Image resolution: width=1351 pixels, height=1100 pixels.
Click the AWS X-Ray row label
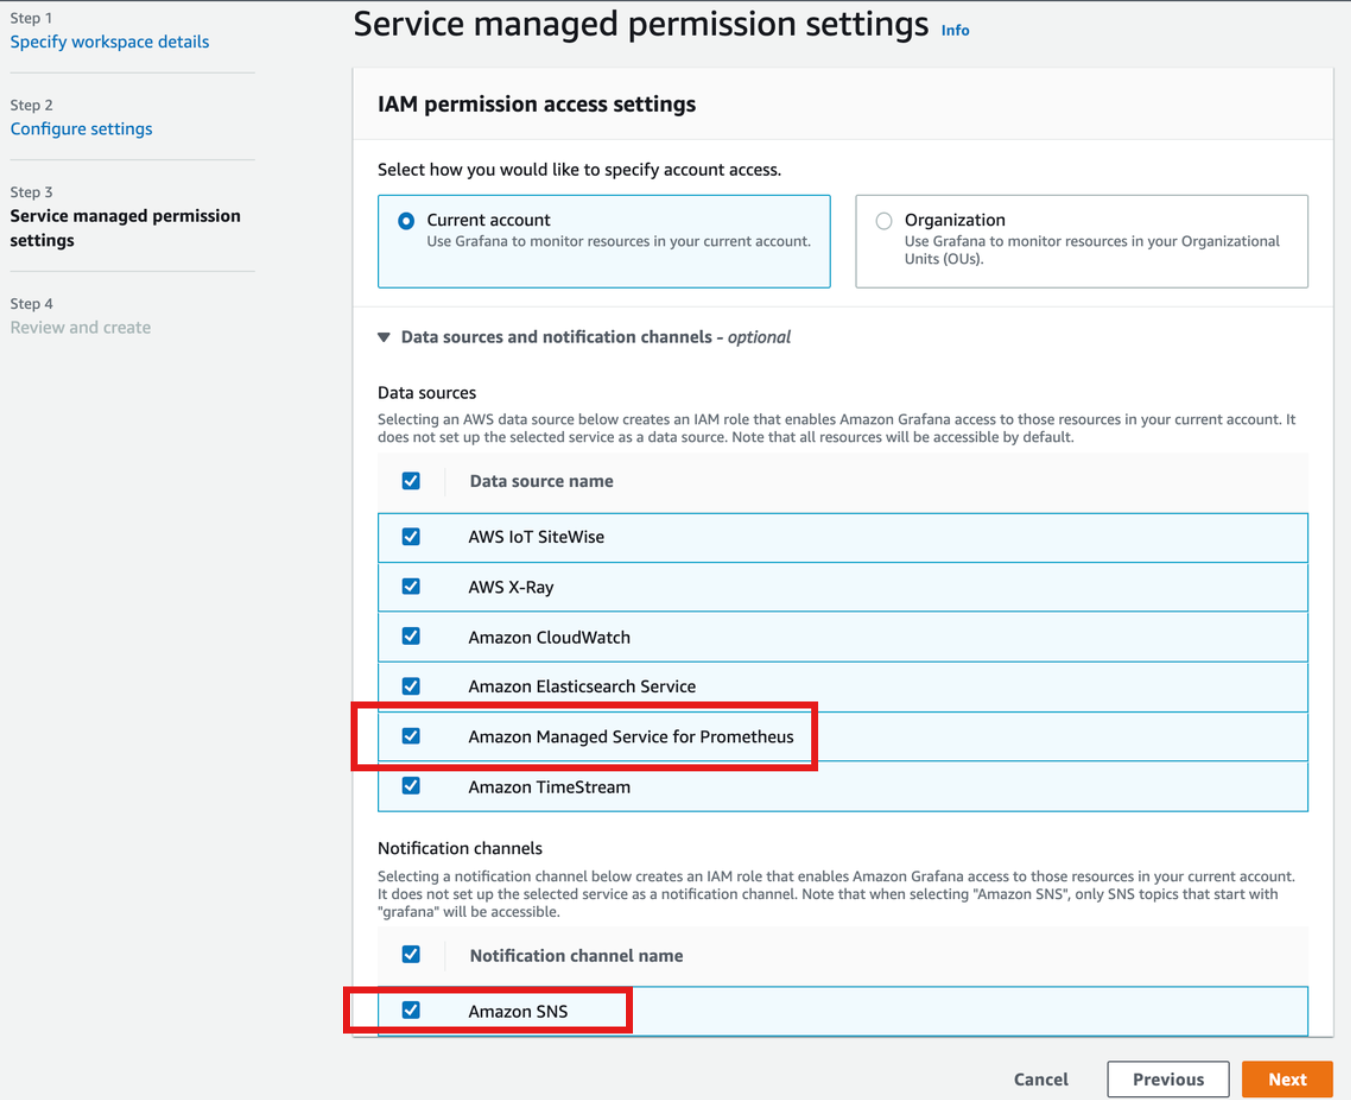click(x=511, y=587)
